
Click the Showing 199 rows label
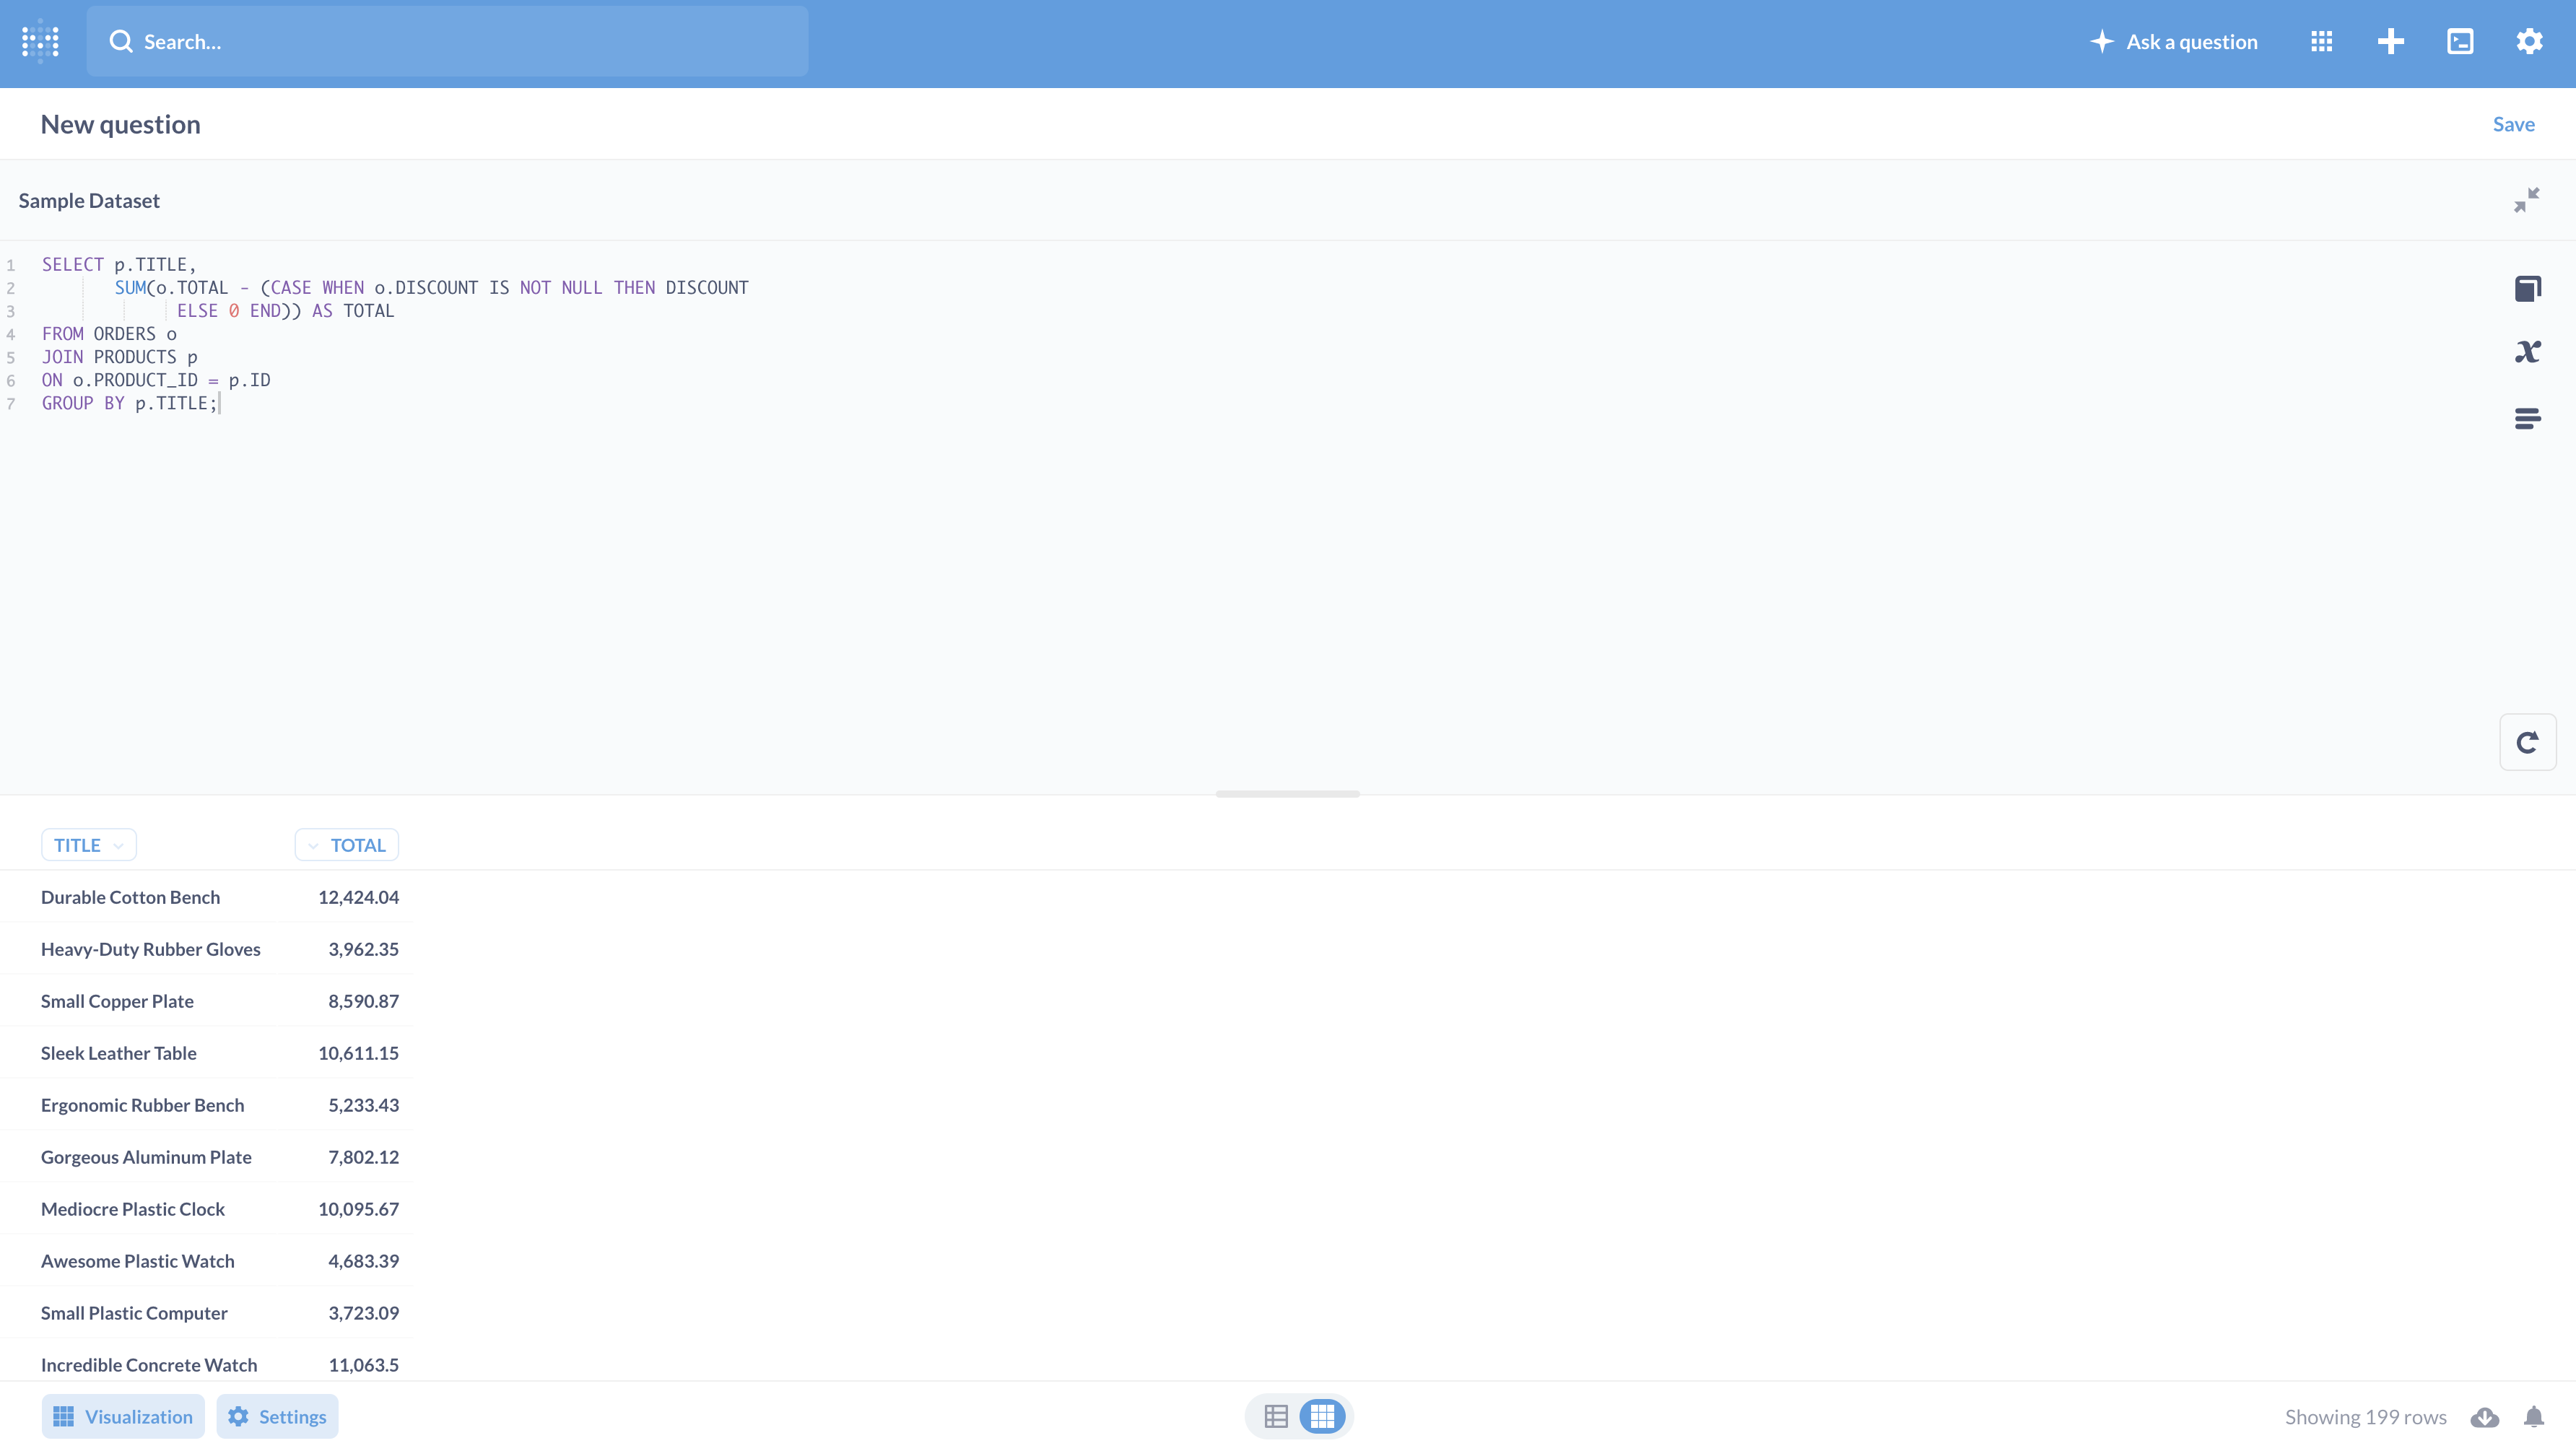coord(2365,1417)
